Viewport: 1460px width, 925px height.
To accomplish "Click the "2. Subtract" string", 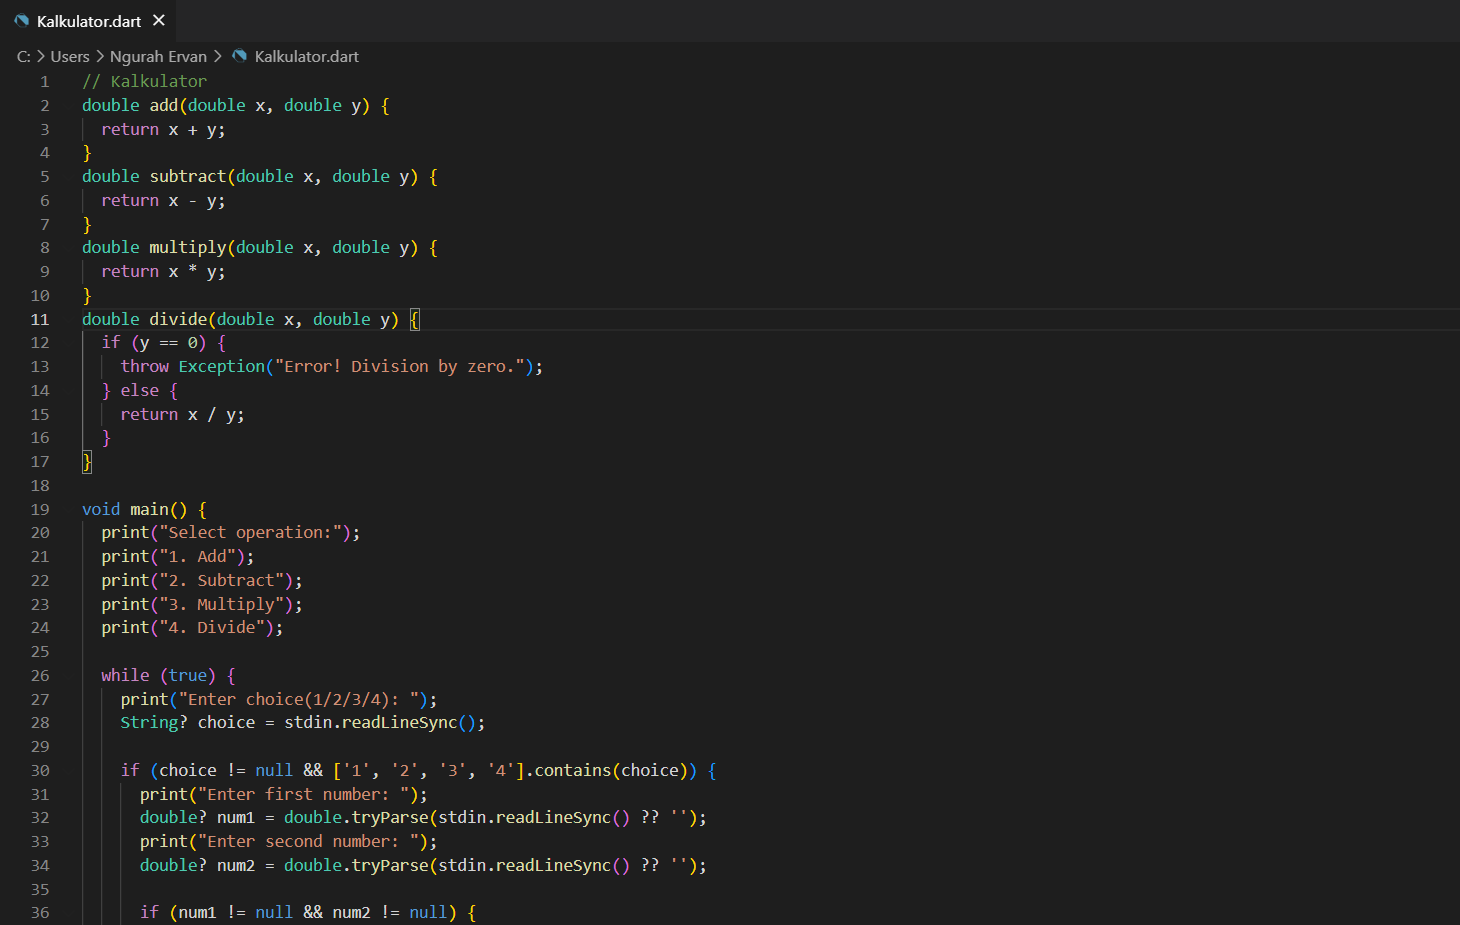I will pyautogui.click(x=221, y=580).
